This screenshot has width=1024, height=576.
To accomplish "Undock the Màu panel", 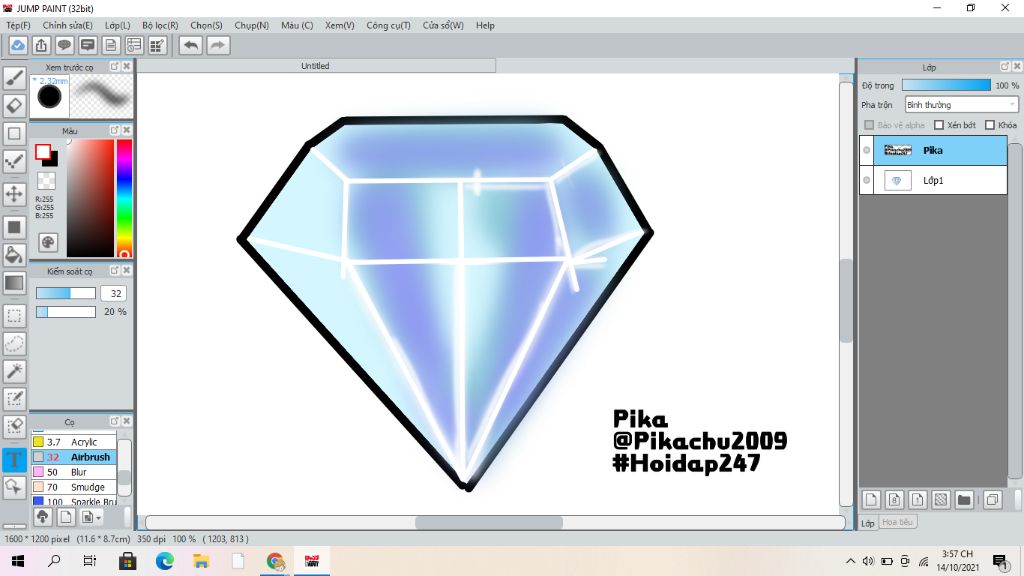I will click(114, 131).
